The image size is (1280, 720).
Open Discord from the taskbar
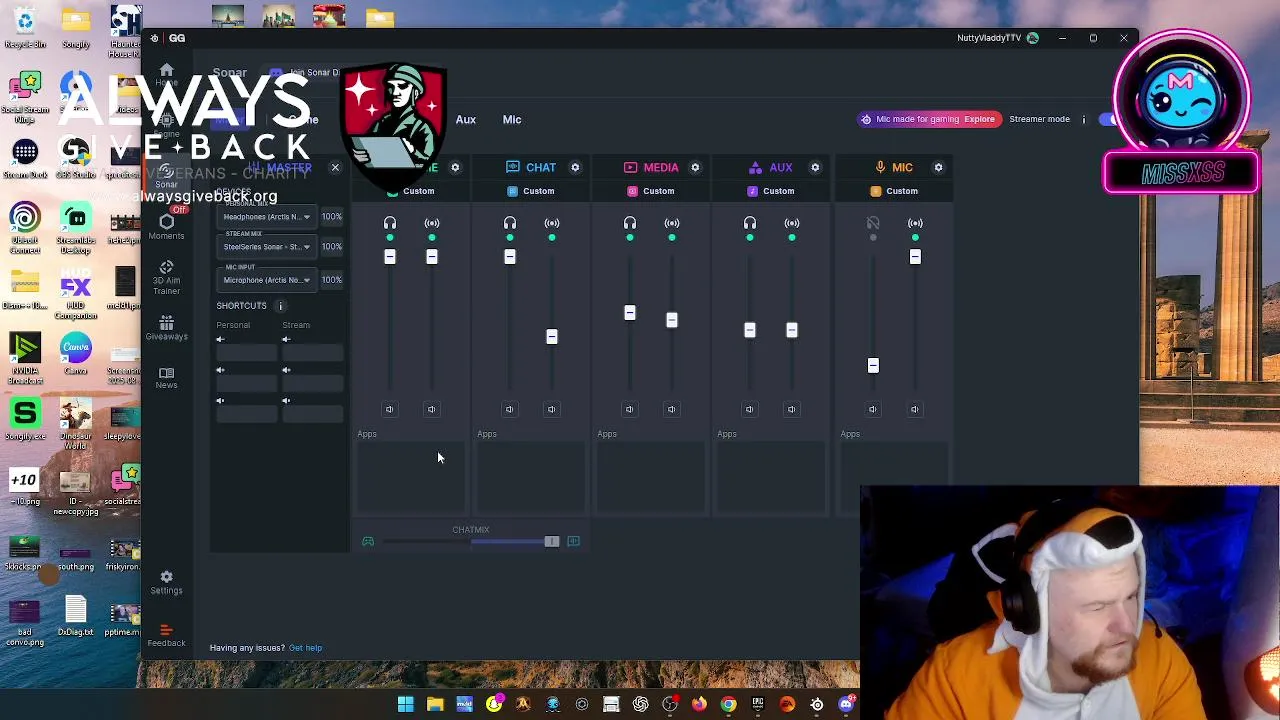point(846,704)
